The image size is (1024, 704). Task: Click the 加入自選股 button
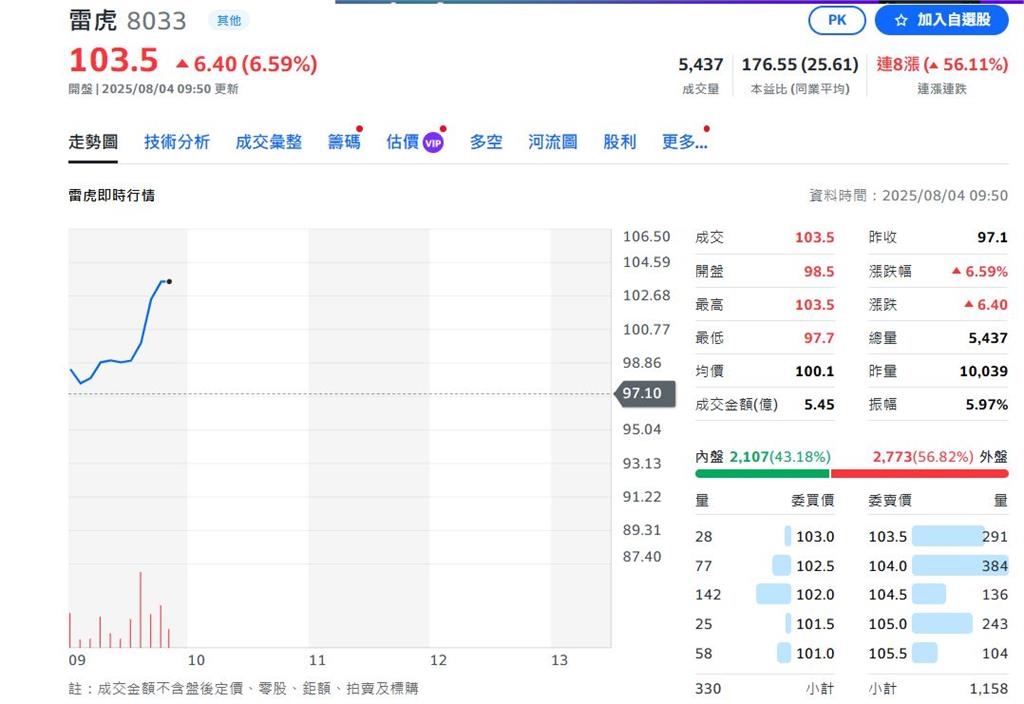pyautogui.click(x=940, y=20)
